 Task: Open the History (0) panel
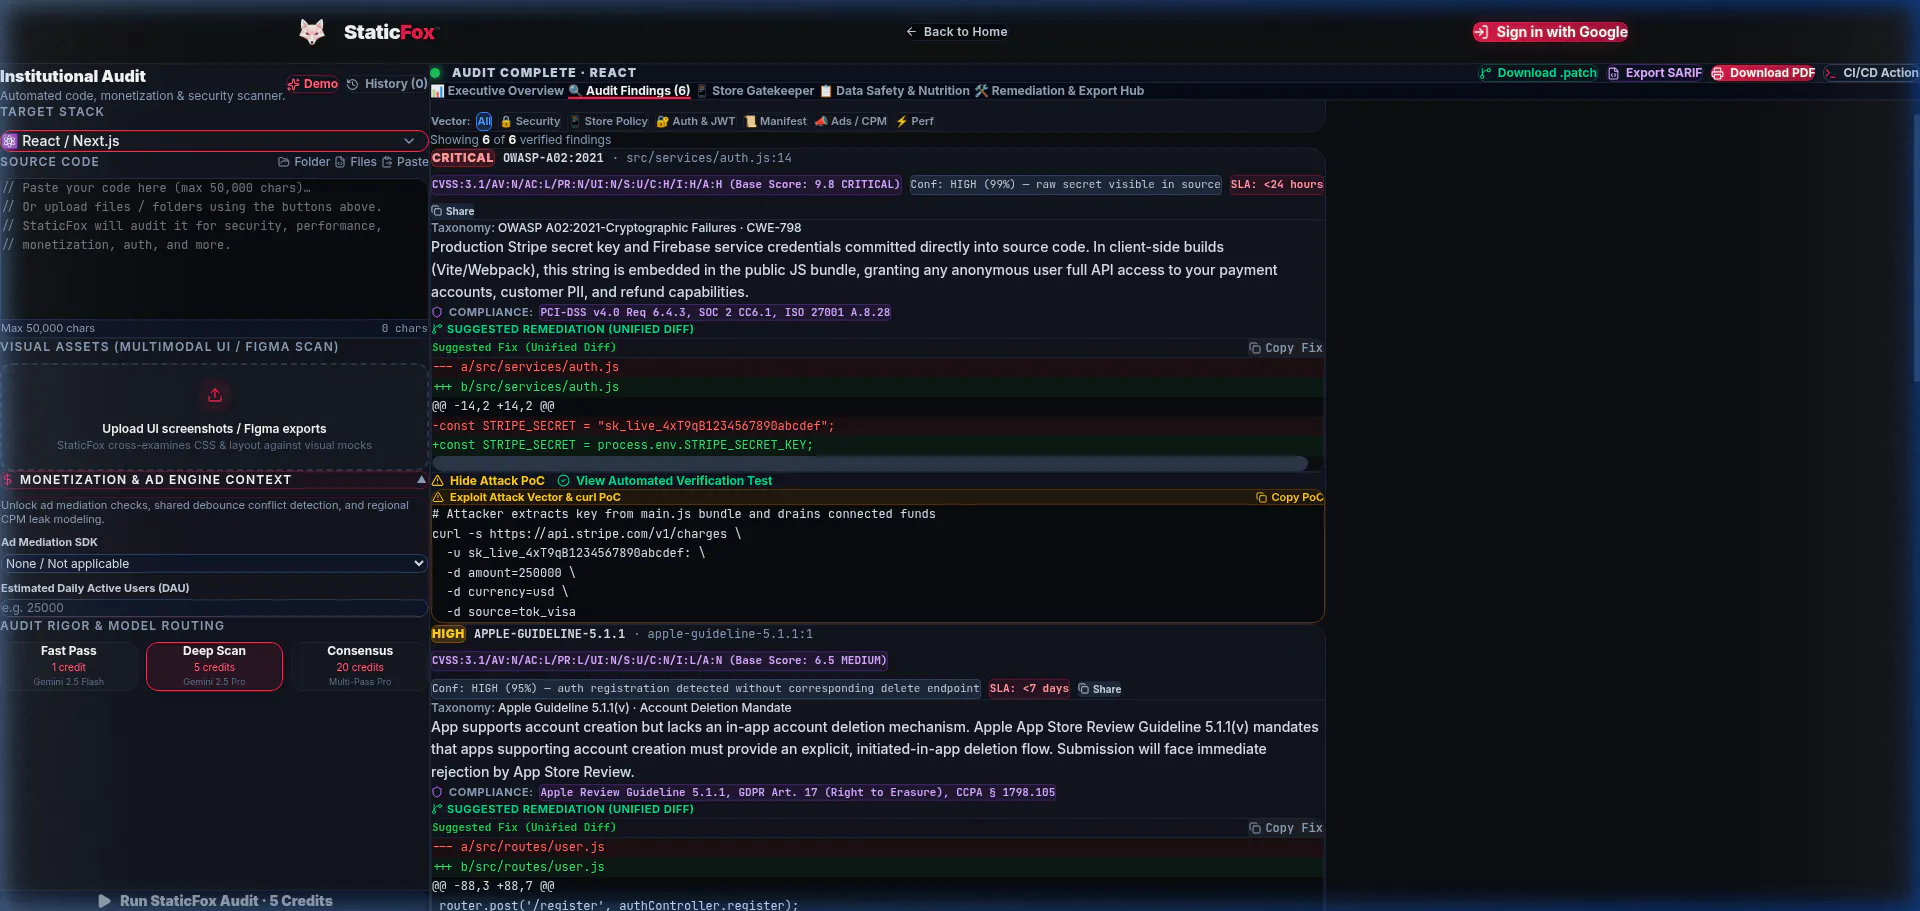click(387, 84)
